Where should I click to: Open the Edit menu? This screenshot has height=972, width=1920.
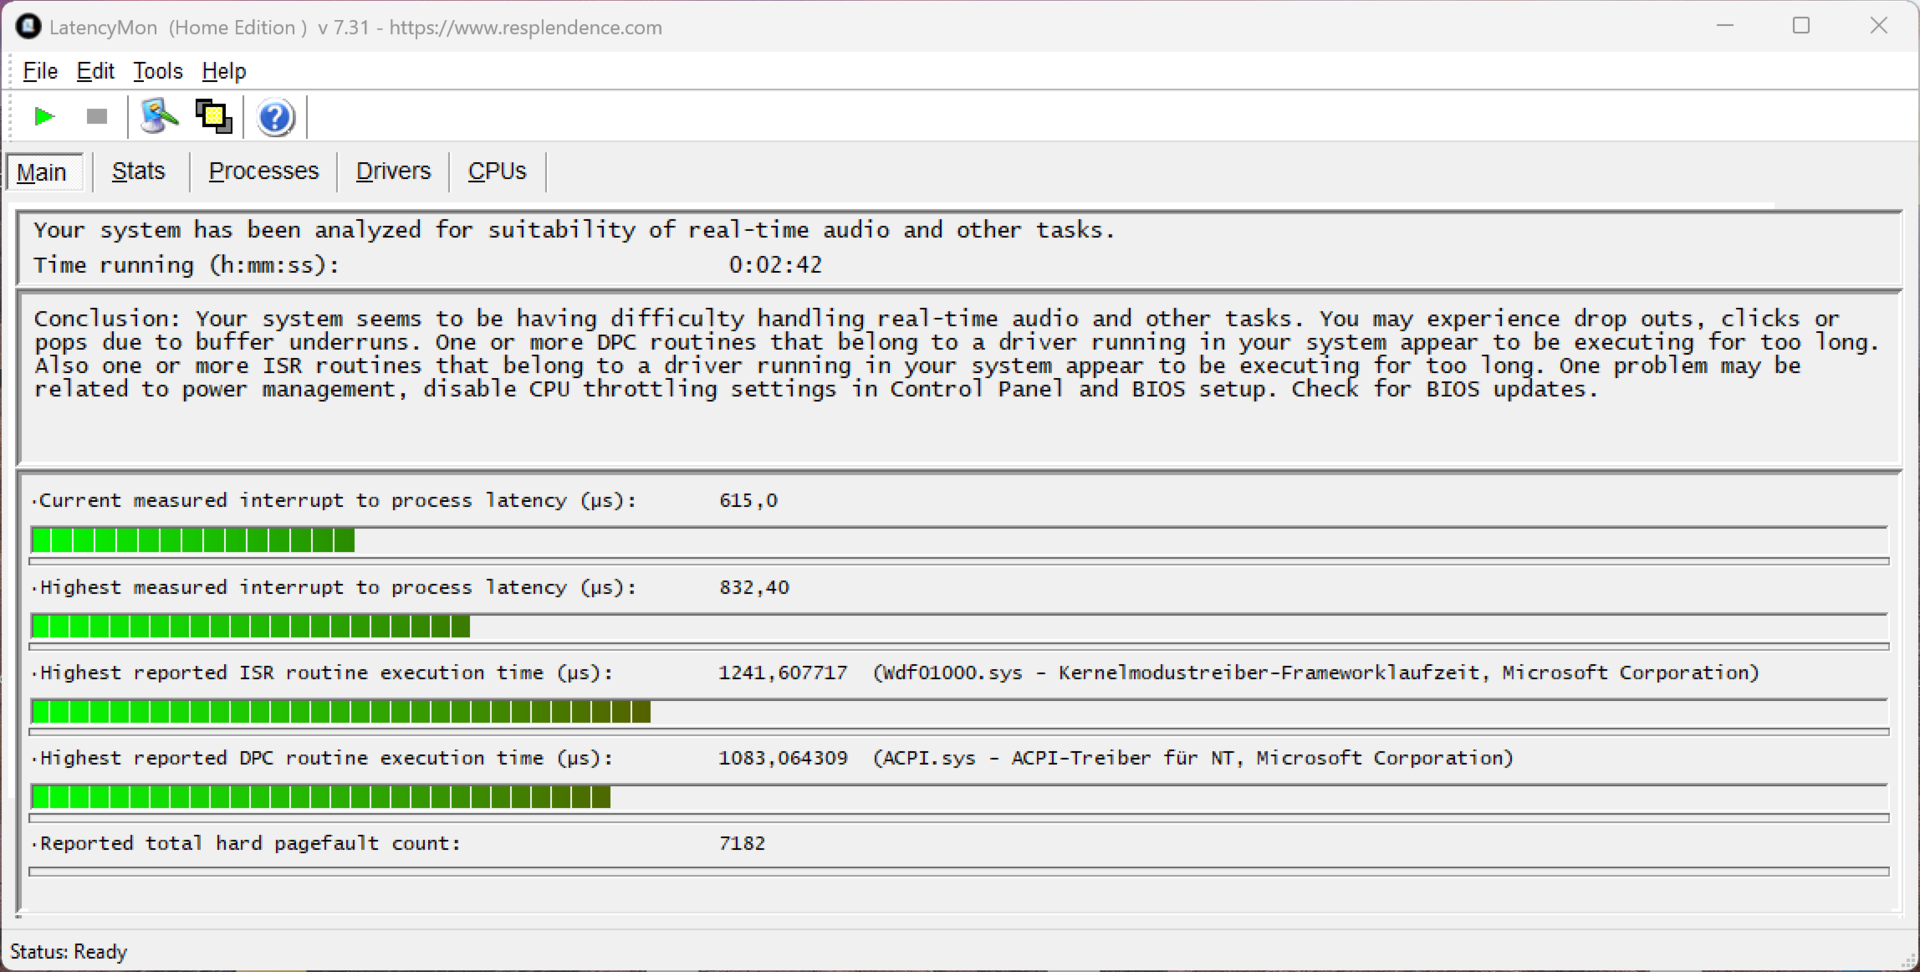coord(96,71)
